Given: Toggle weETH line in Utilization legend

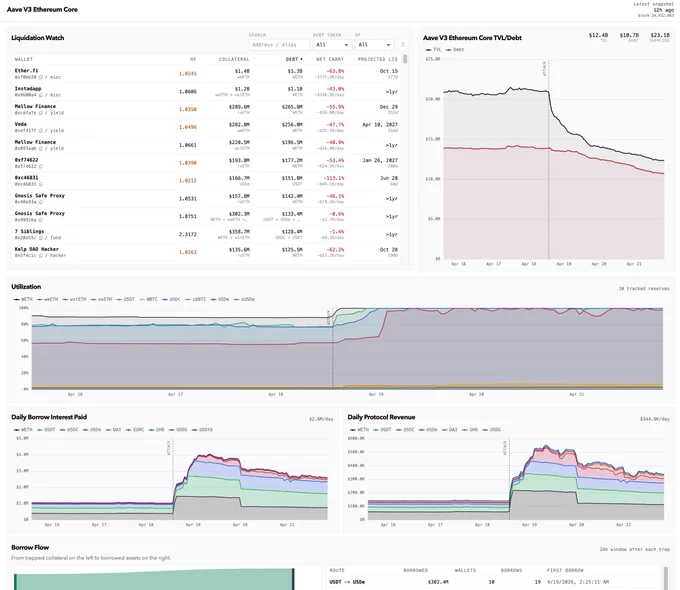Looking at the screenshot, I should point(47,299).
